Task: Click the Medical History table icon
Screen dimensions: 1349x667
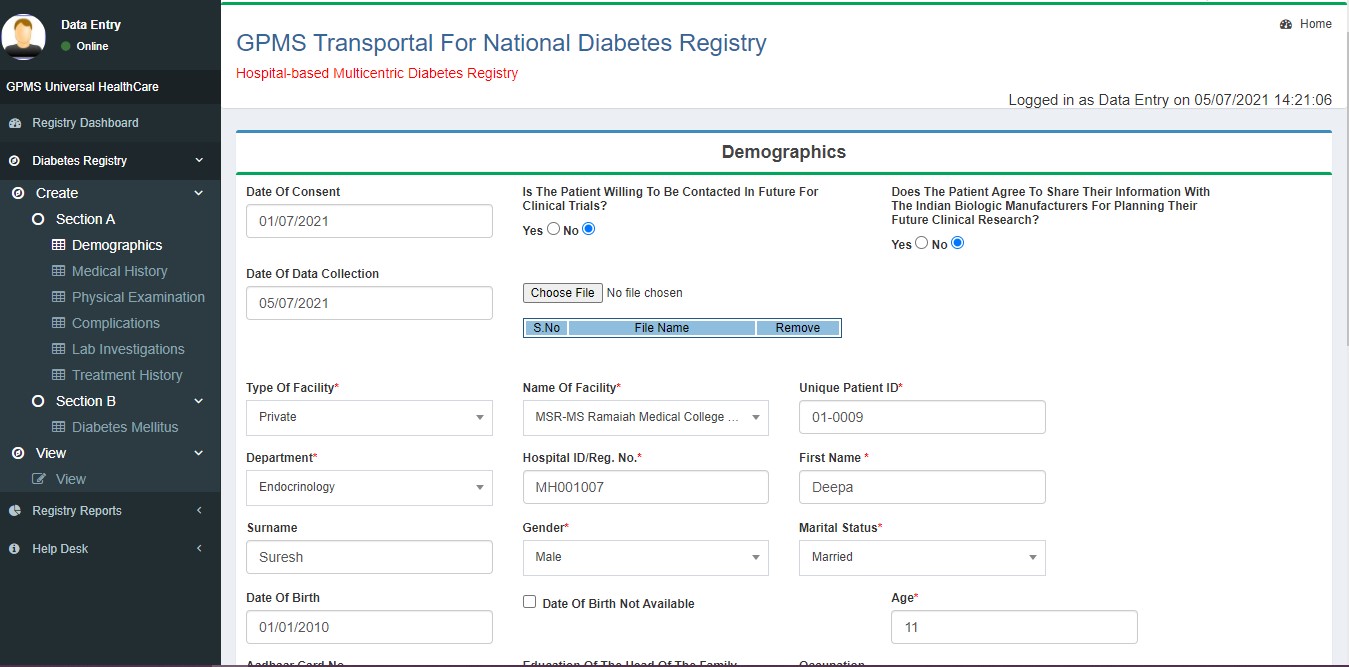Action: (59, 271)
